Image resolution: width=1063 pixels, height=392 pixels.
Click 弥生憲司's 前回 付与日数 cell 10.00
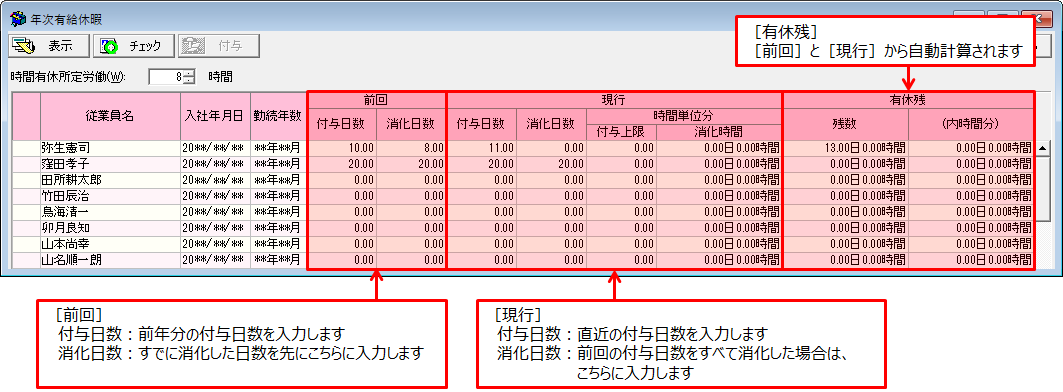[342, 147]
